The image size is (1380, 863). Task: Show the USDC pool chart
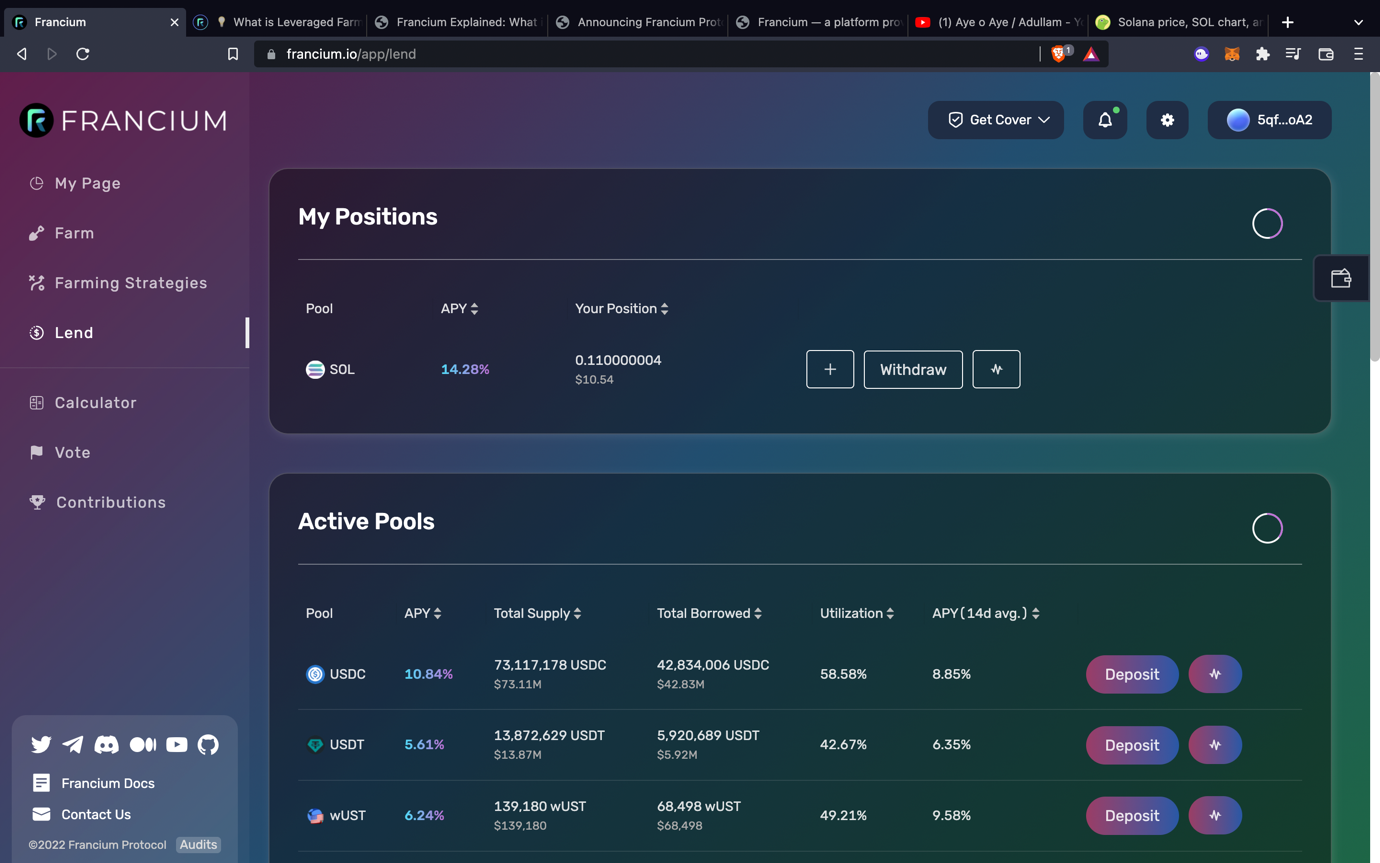click(x=1215, y=674)
